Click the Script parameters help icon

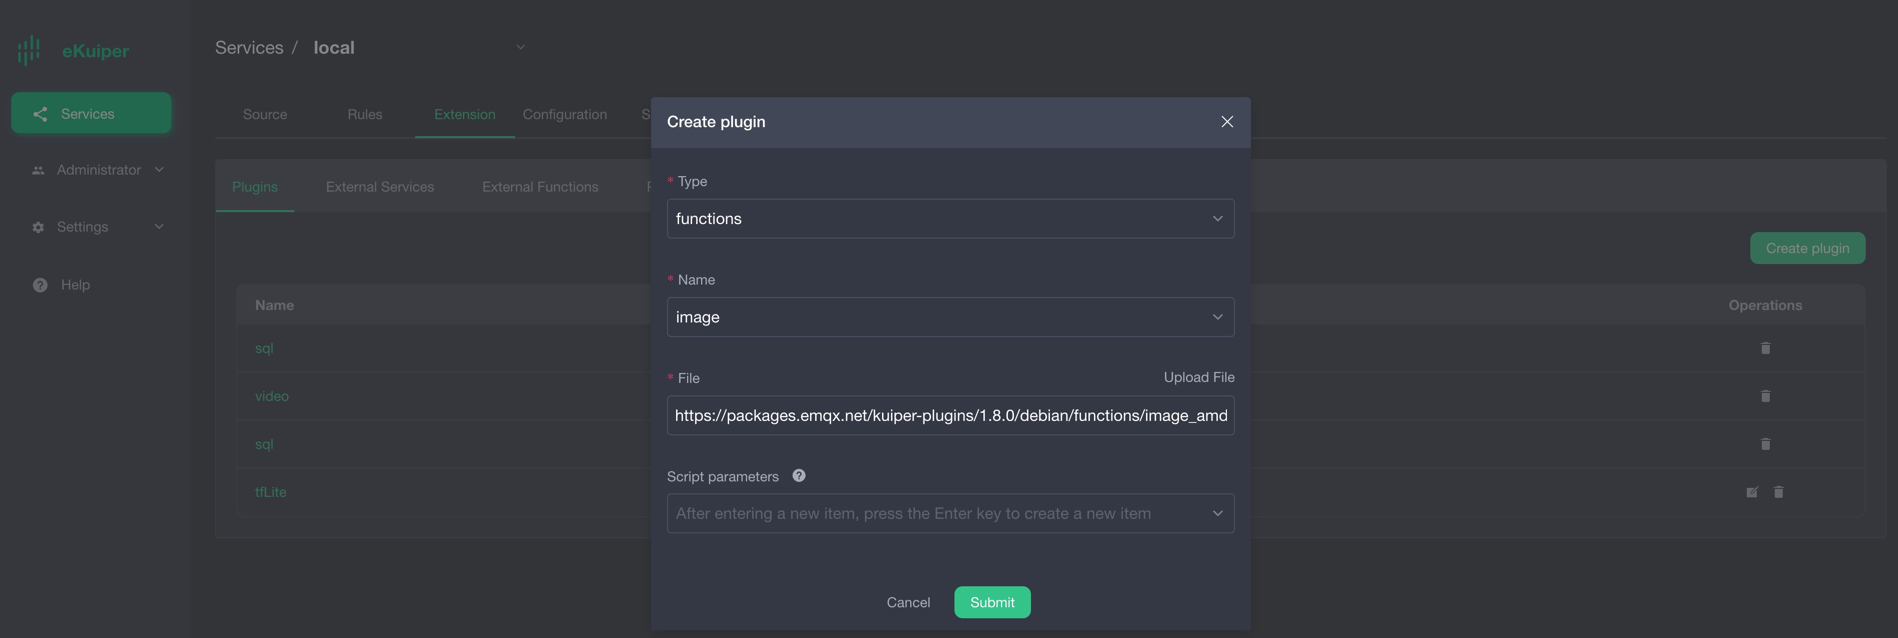[x=799, y=476]
